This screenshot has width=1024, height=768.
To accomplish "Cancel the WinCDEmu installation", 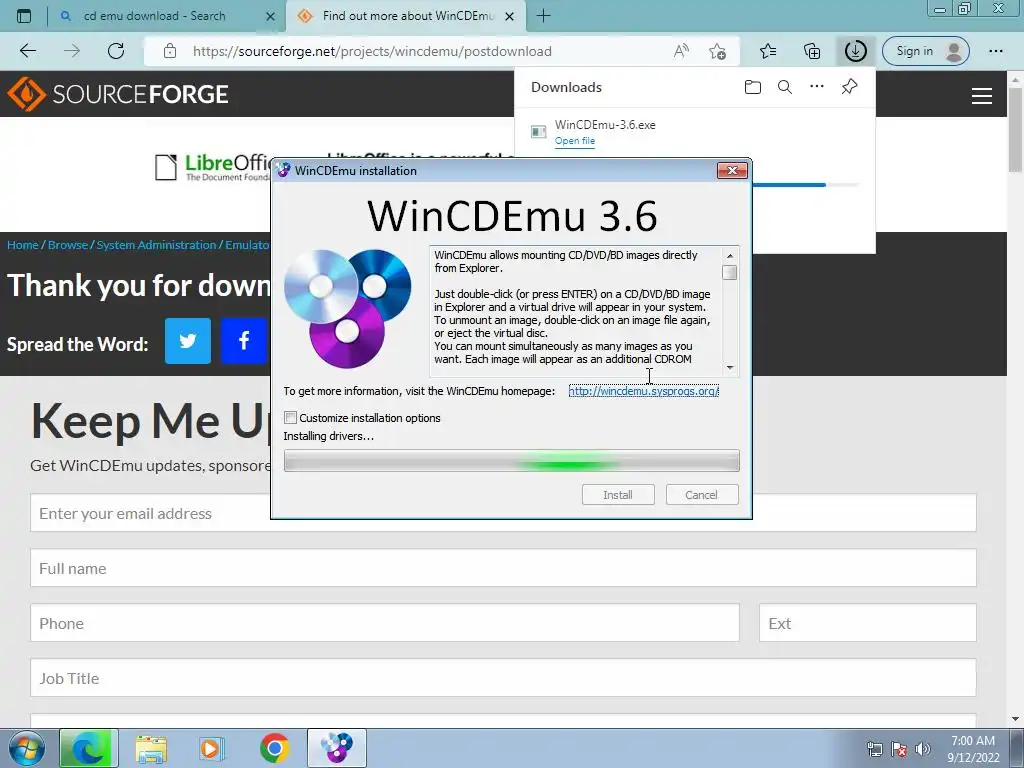I will click(x=701, y=495).
